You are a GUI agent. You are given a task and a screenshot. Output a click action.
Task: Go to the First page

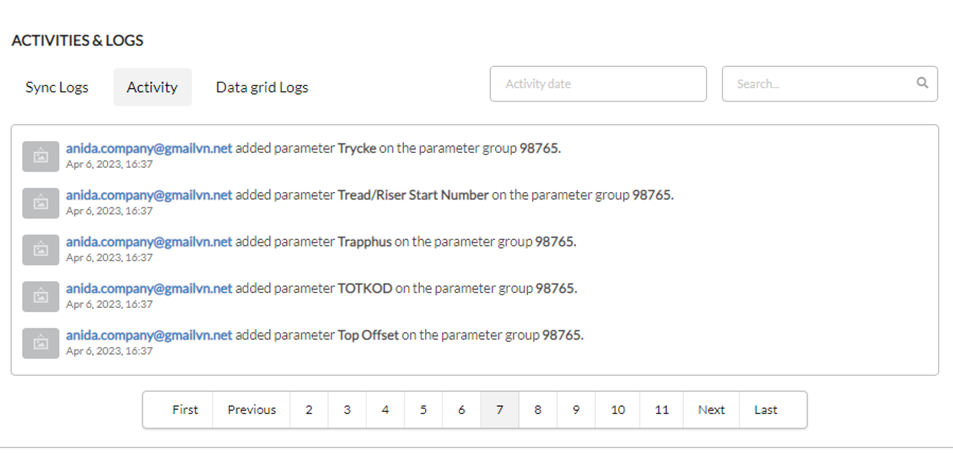(x=185, y=409)
